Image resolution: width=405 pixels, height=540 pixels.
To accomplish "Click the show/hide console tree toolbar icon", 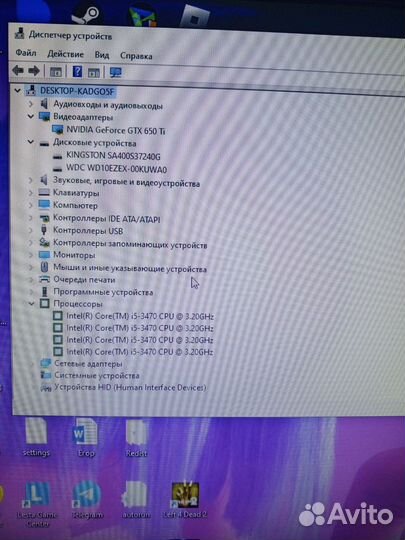I will click(x=56, y=72).
